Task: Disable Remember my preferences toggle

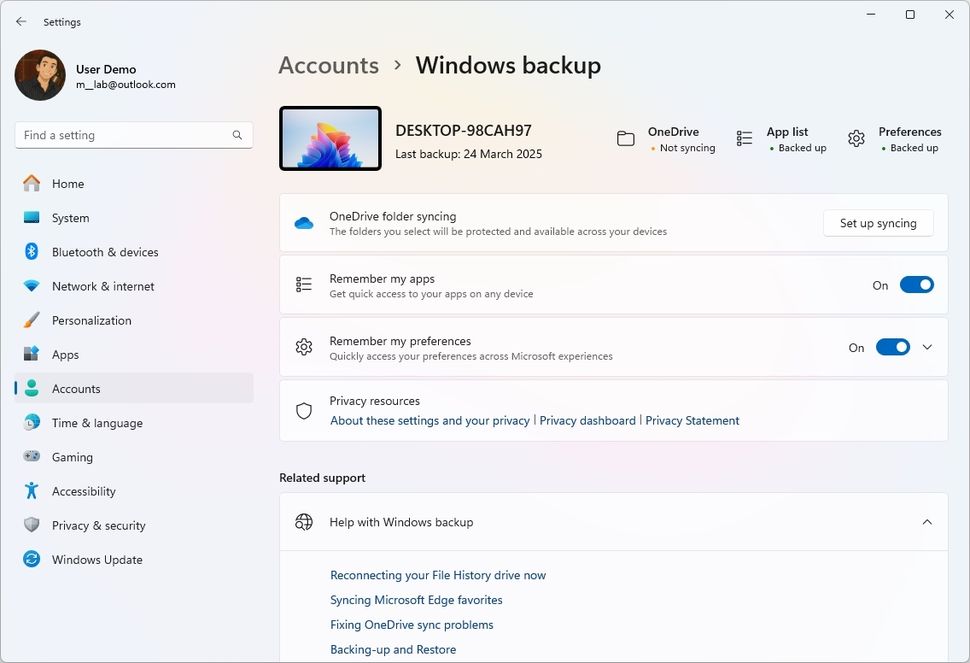Action: coord(892,347)
